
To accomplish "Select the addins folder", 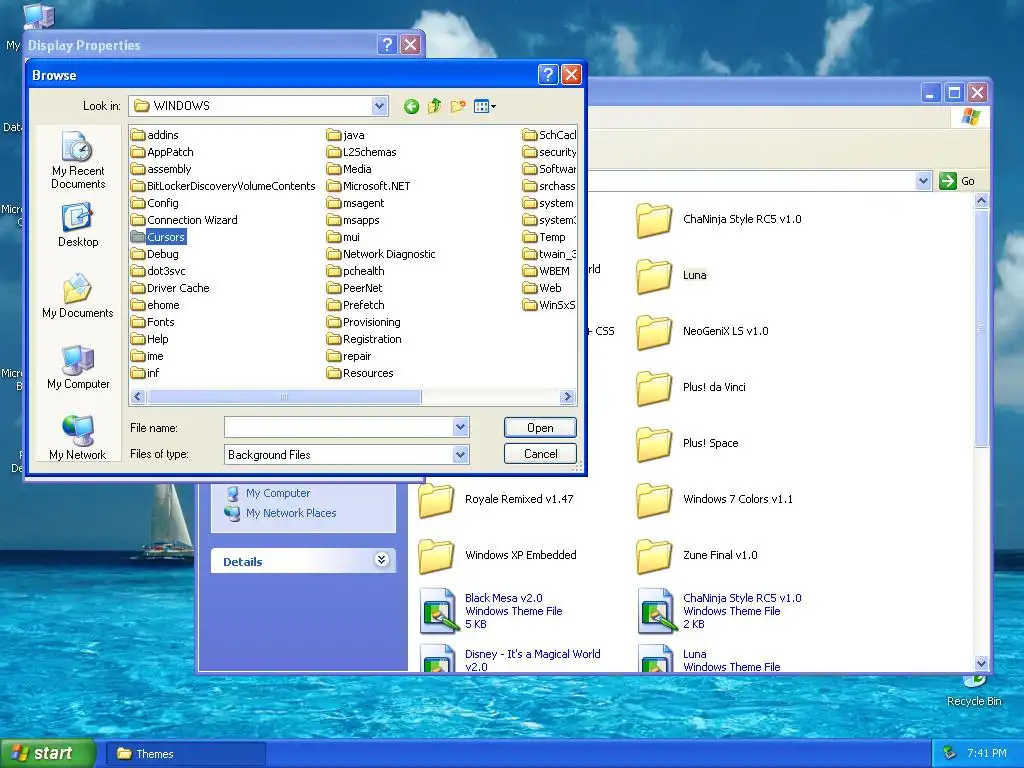I will click(x=155, y=135).
